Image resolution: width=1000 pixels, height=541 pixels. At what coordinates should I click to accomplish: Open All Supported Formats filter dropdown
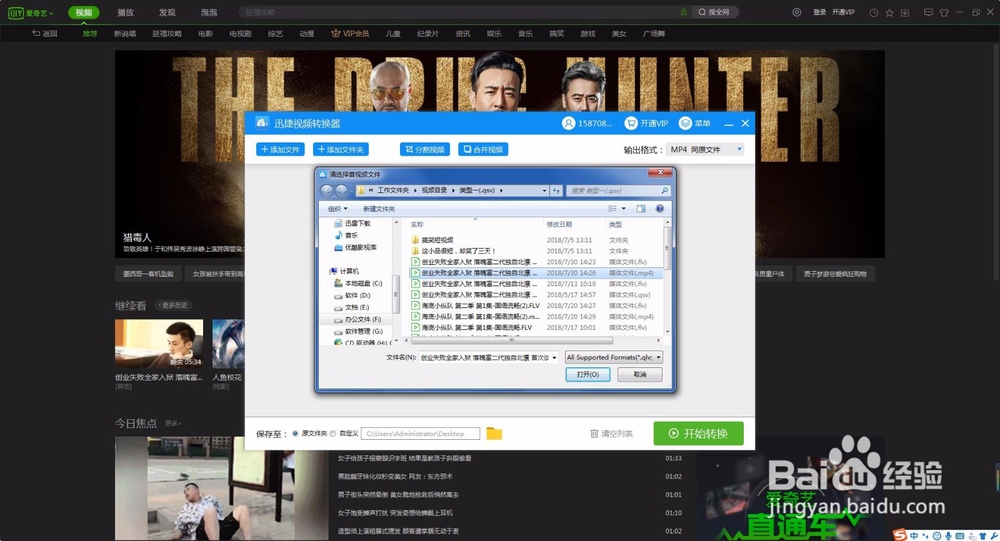(614, 357)
